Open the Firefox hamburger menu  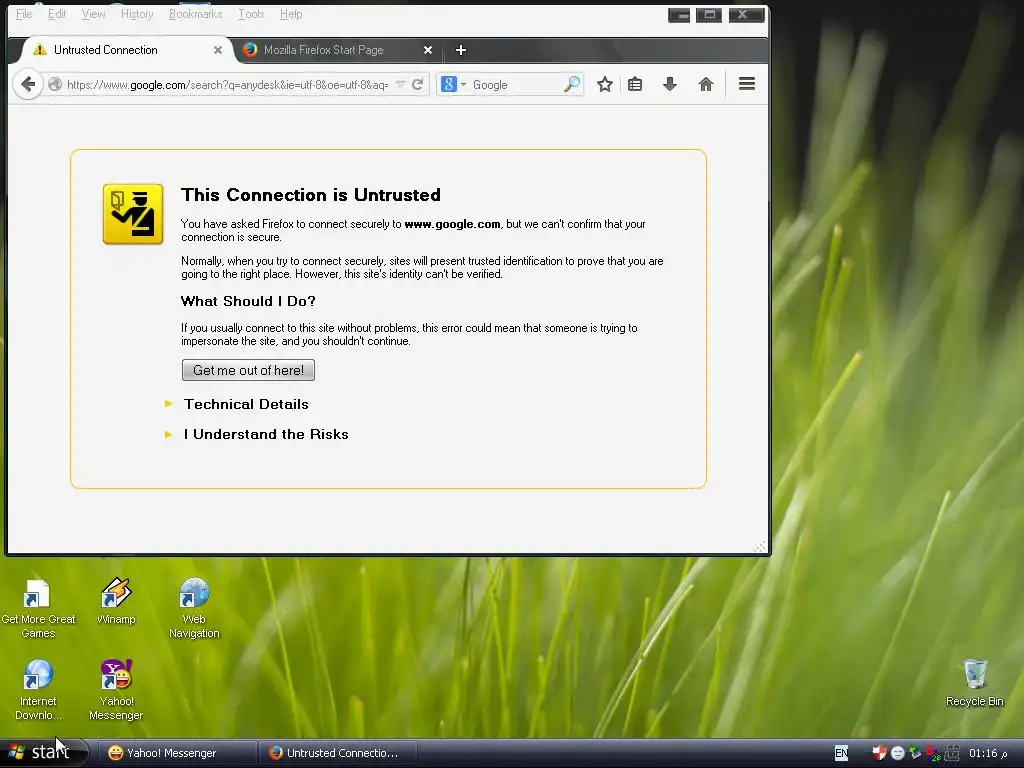747,84
